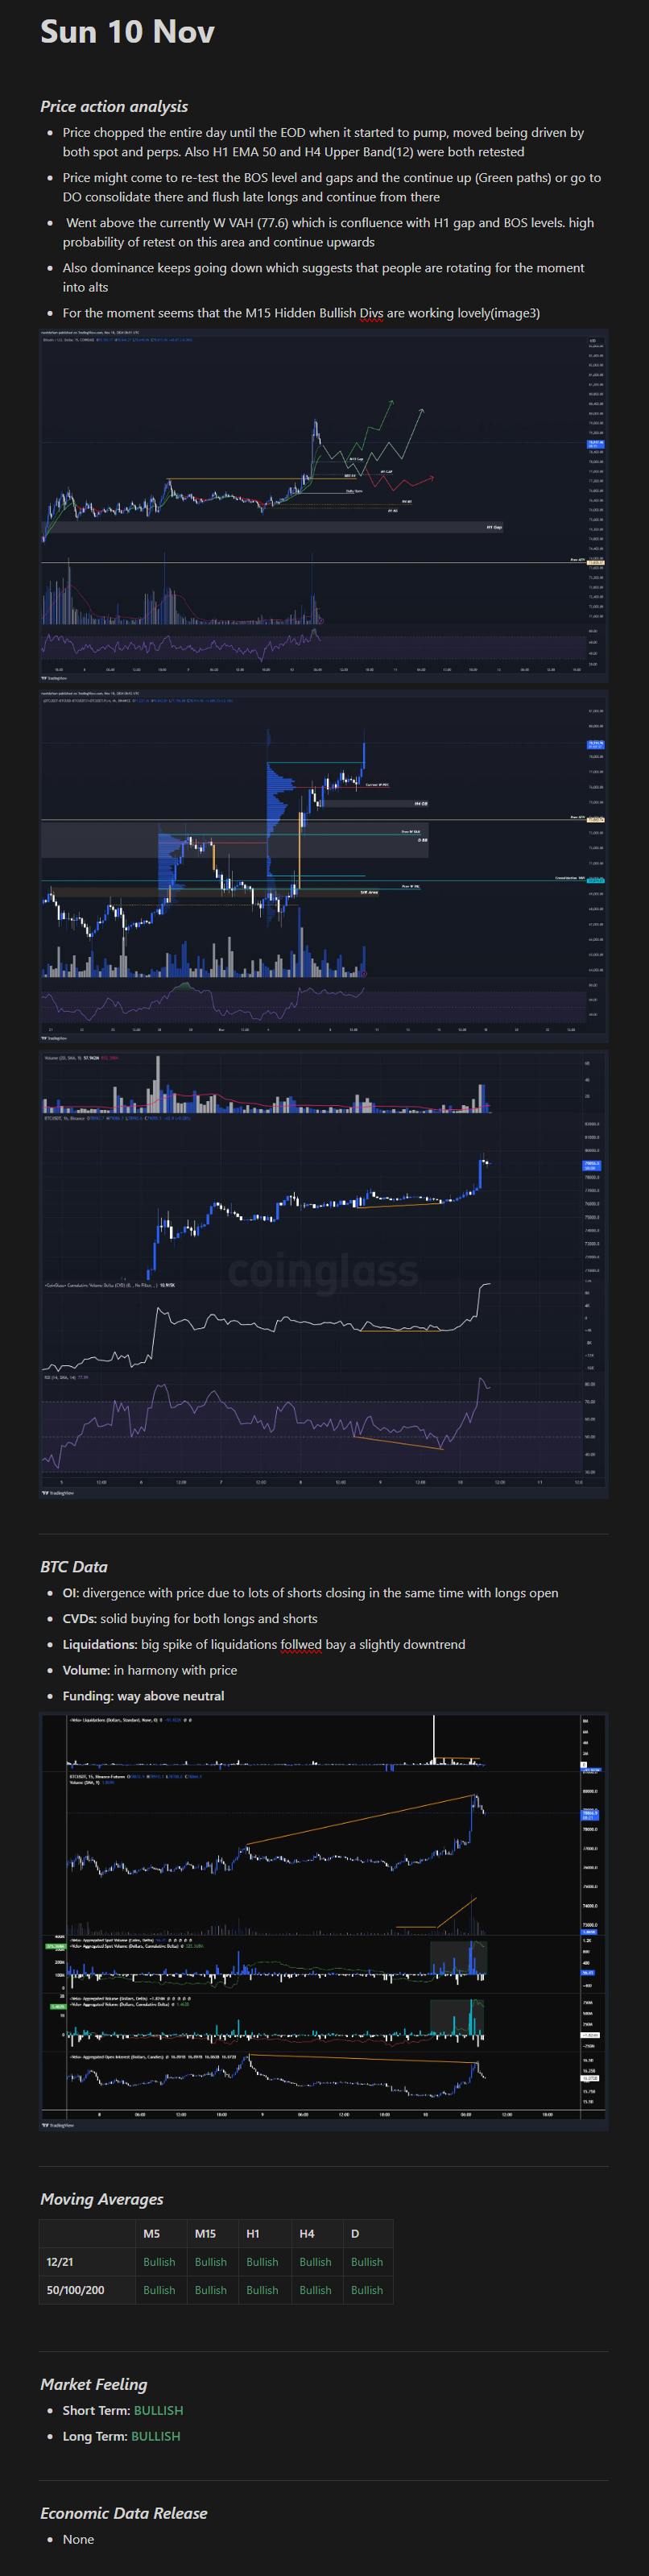Click the misspelled word 'follwed' in Liquidations bullet
The width and height of the screenshot is (649, 2576).
(x=301, y=1644)
